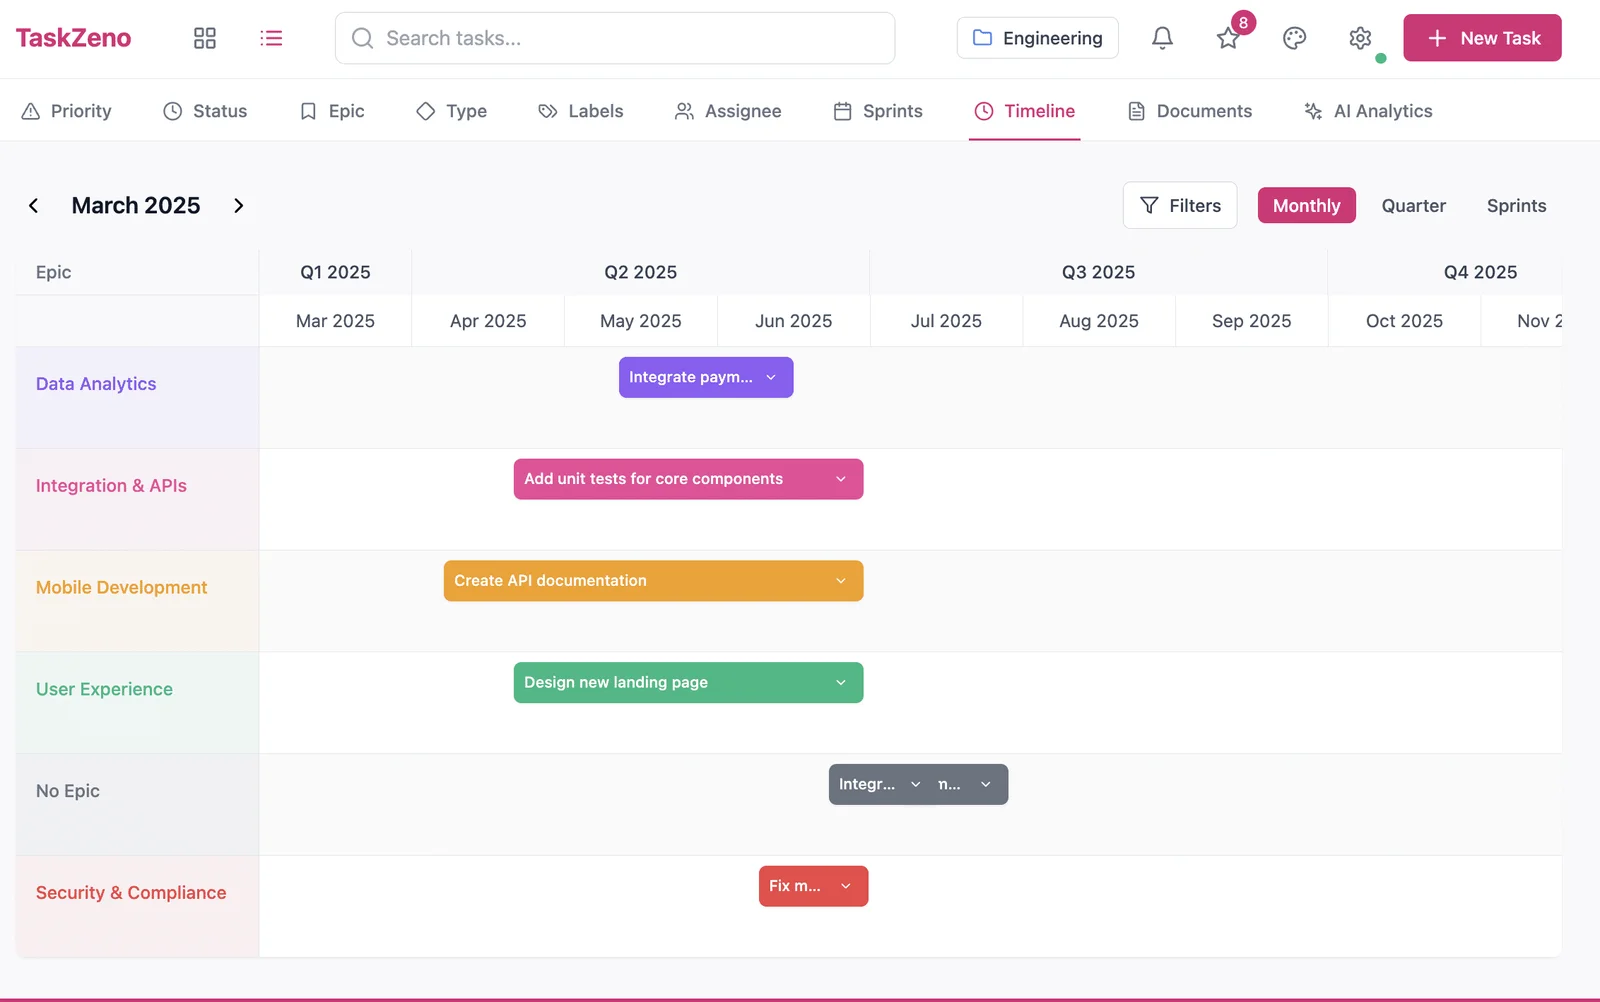Expand 'Design new landing page' task chevron
The width and height of the screenshot is (1600, 1002).
point(841,683)
